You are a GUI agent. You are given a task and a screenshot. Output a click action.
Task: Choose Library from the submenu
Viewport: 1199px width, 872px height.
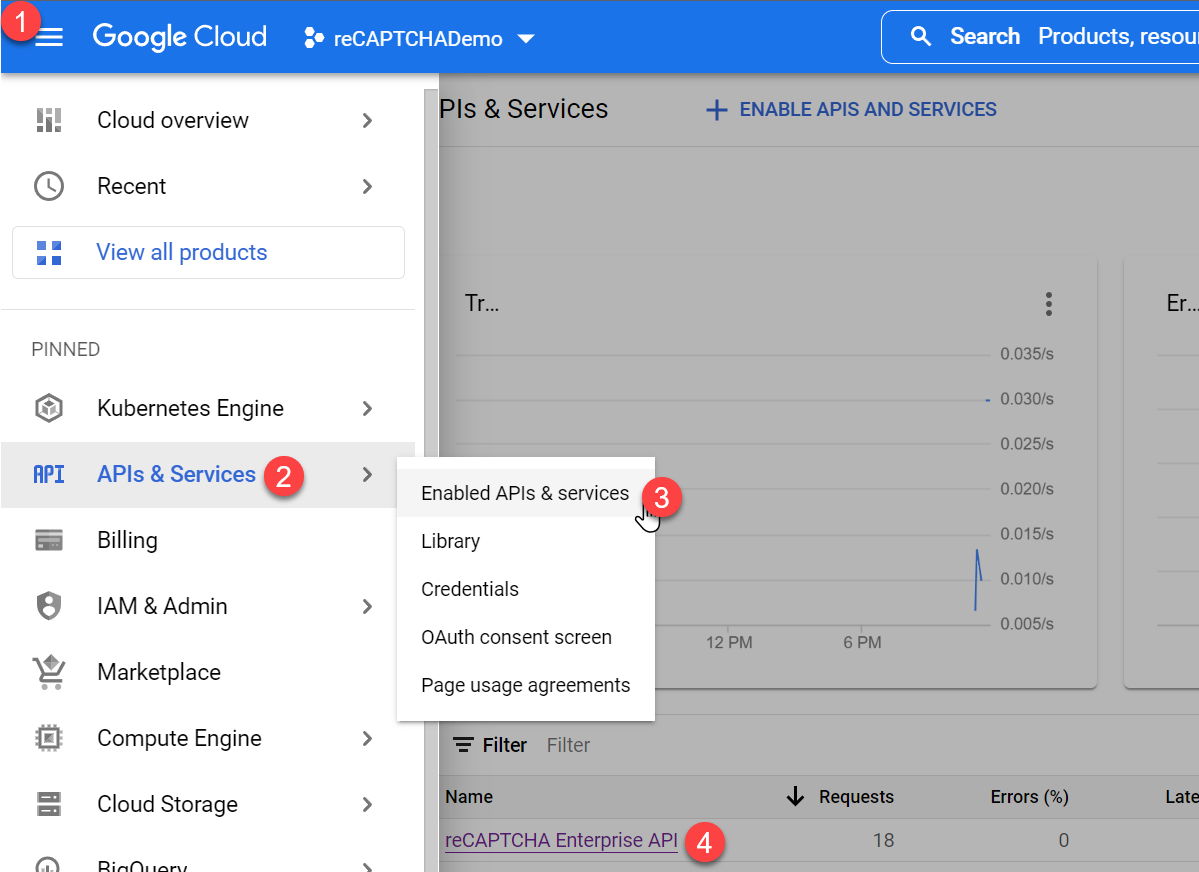525,541
